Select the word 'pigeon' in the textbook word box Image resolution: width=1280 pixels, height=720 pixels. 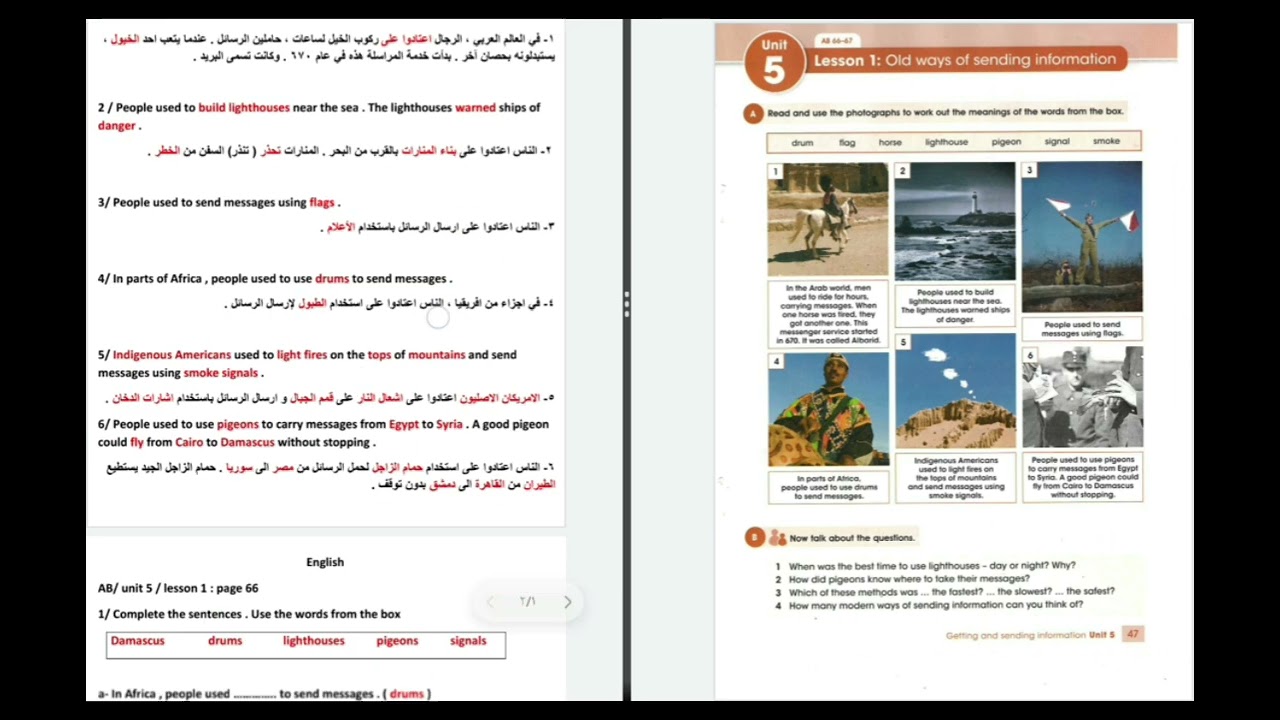(1006, 142)
